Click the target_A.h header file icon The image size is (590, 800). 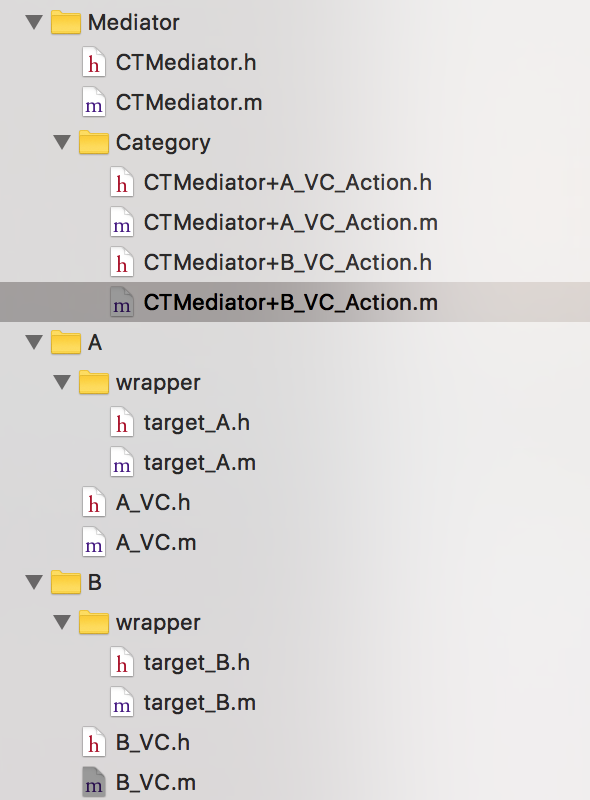(x=122, y=423)
